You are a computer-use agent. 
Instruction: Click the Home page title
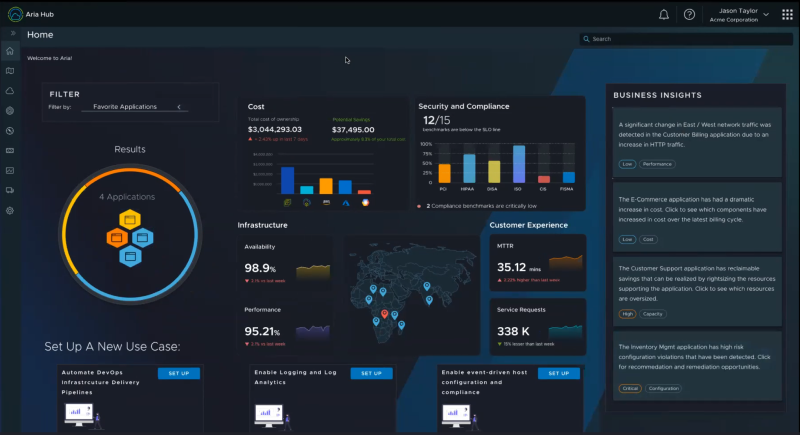pos(40,35)
